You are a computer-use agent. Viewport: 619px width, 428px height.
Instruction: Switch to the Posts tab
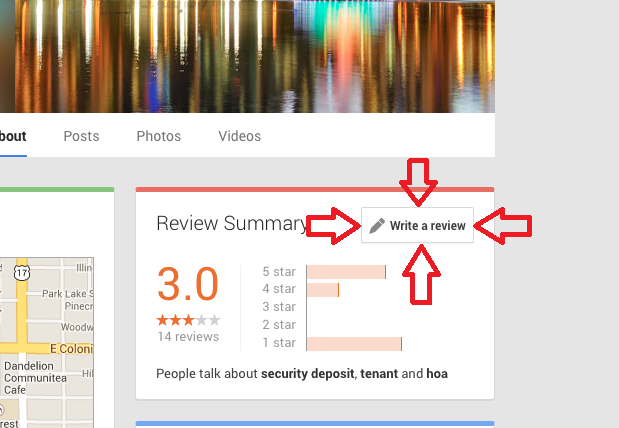tap(81, 136)
